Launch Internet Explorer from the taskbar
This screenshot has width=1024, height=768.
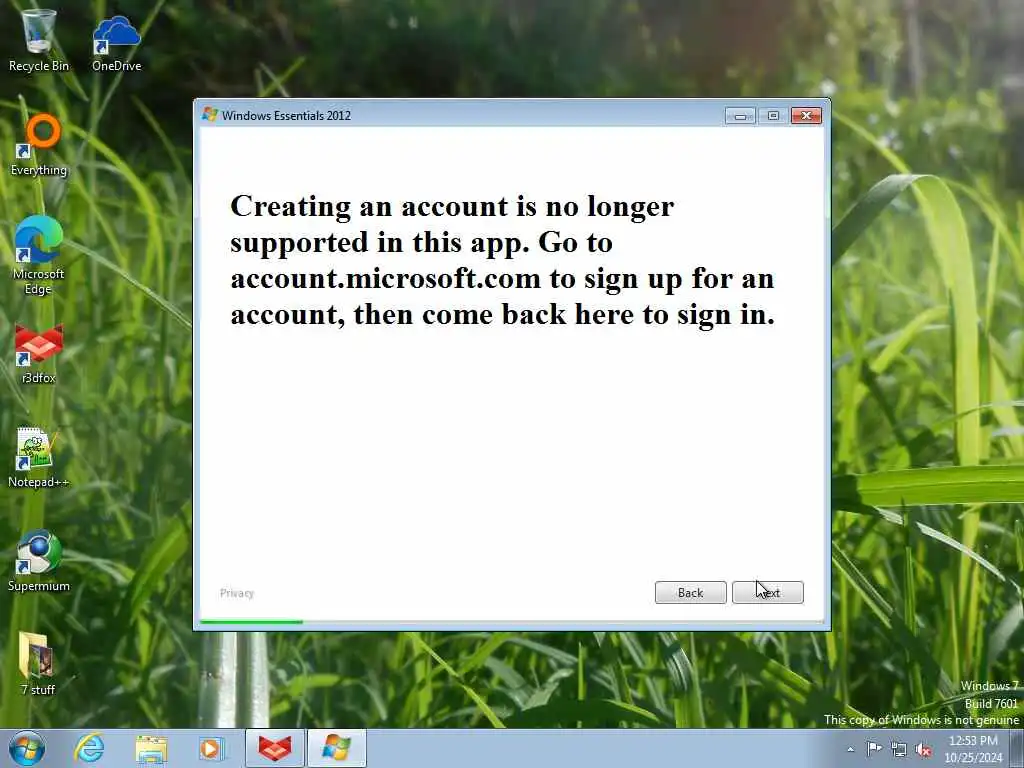[x=89, y=748]
